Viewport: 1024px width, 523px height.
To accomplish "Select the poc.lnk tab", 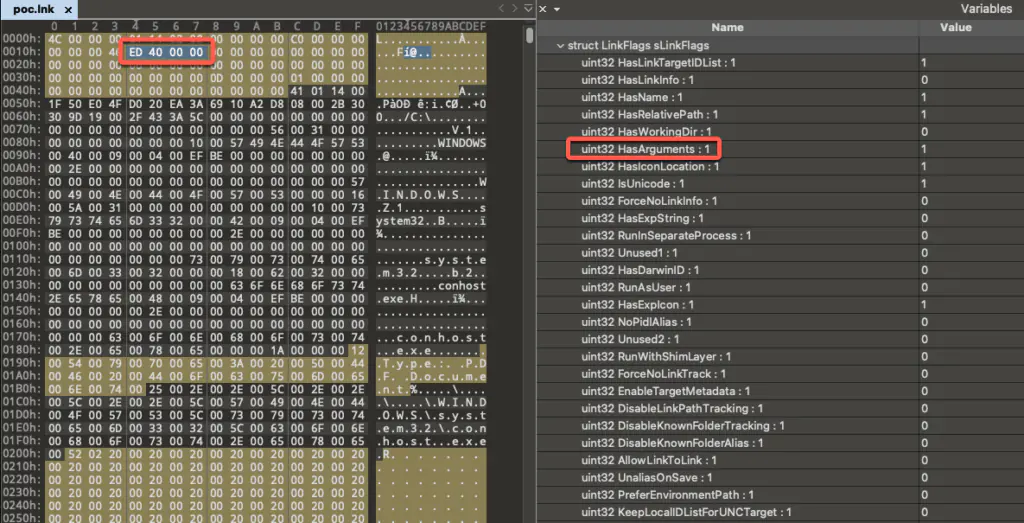I will [33, 9].
